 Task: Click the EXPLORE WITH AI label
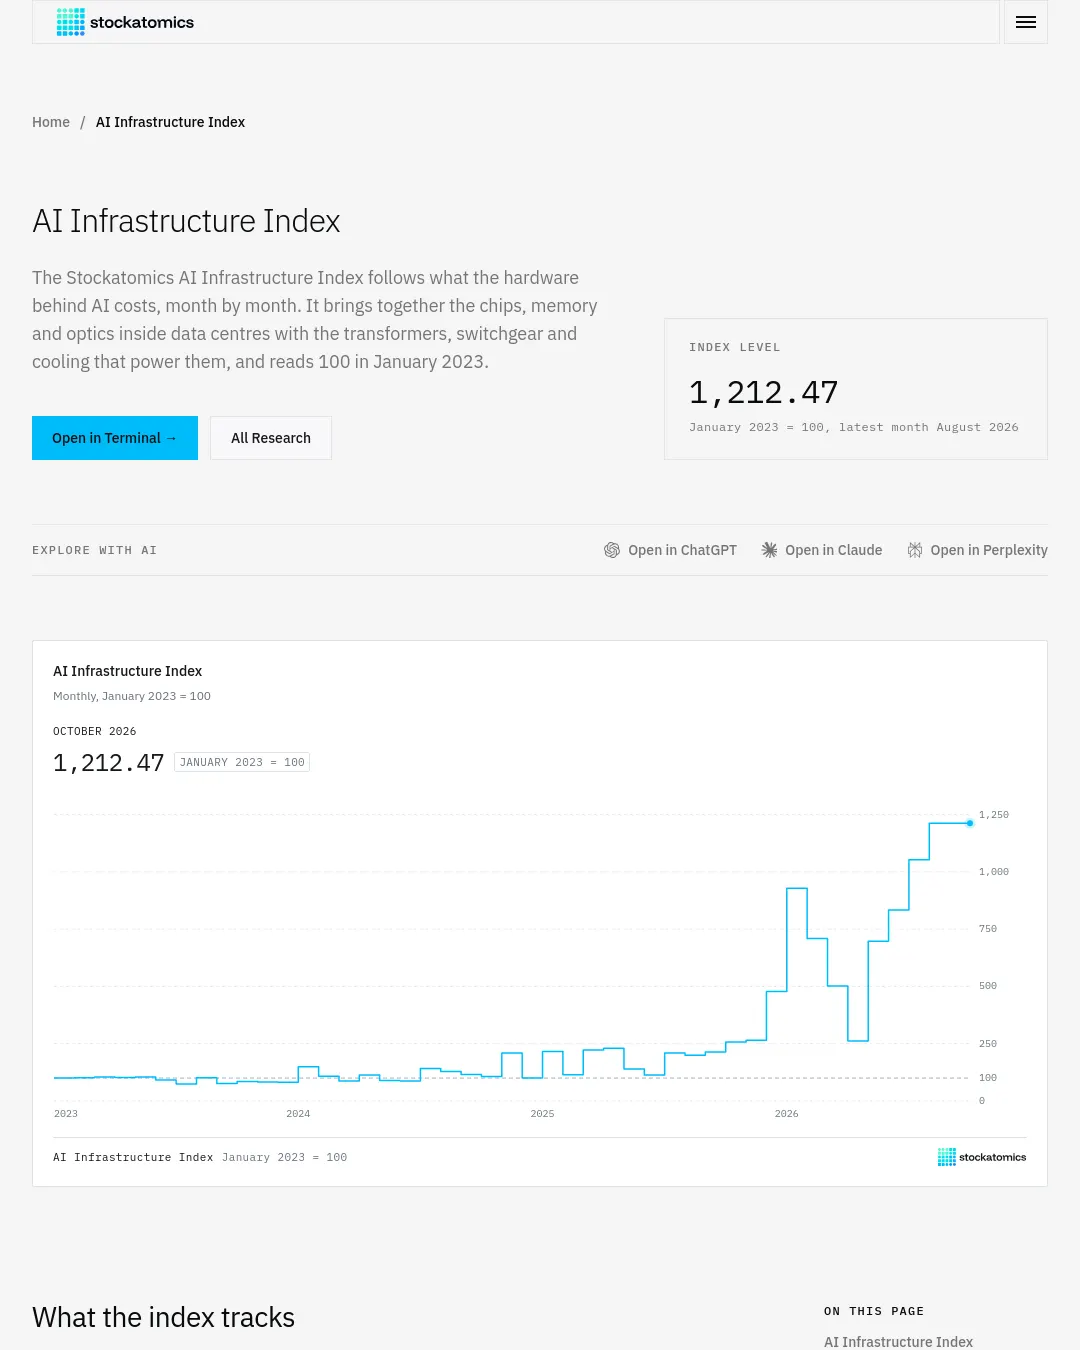click(94, 550)
